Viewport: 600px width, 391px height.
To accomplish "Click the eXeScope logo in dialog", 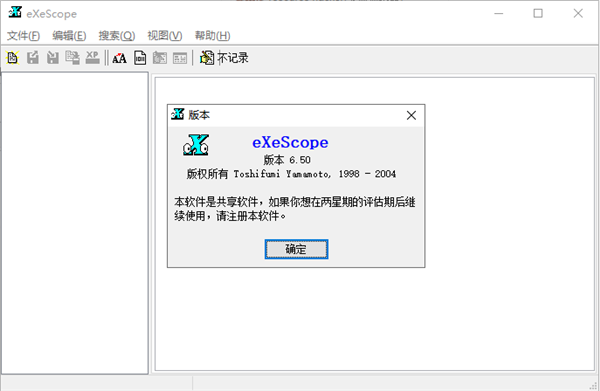I will pyautogui.click(x=196, y=145).
